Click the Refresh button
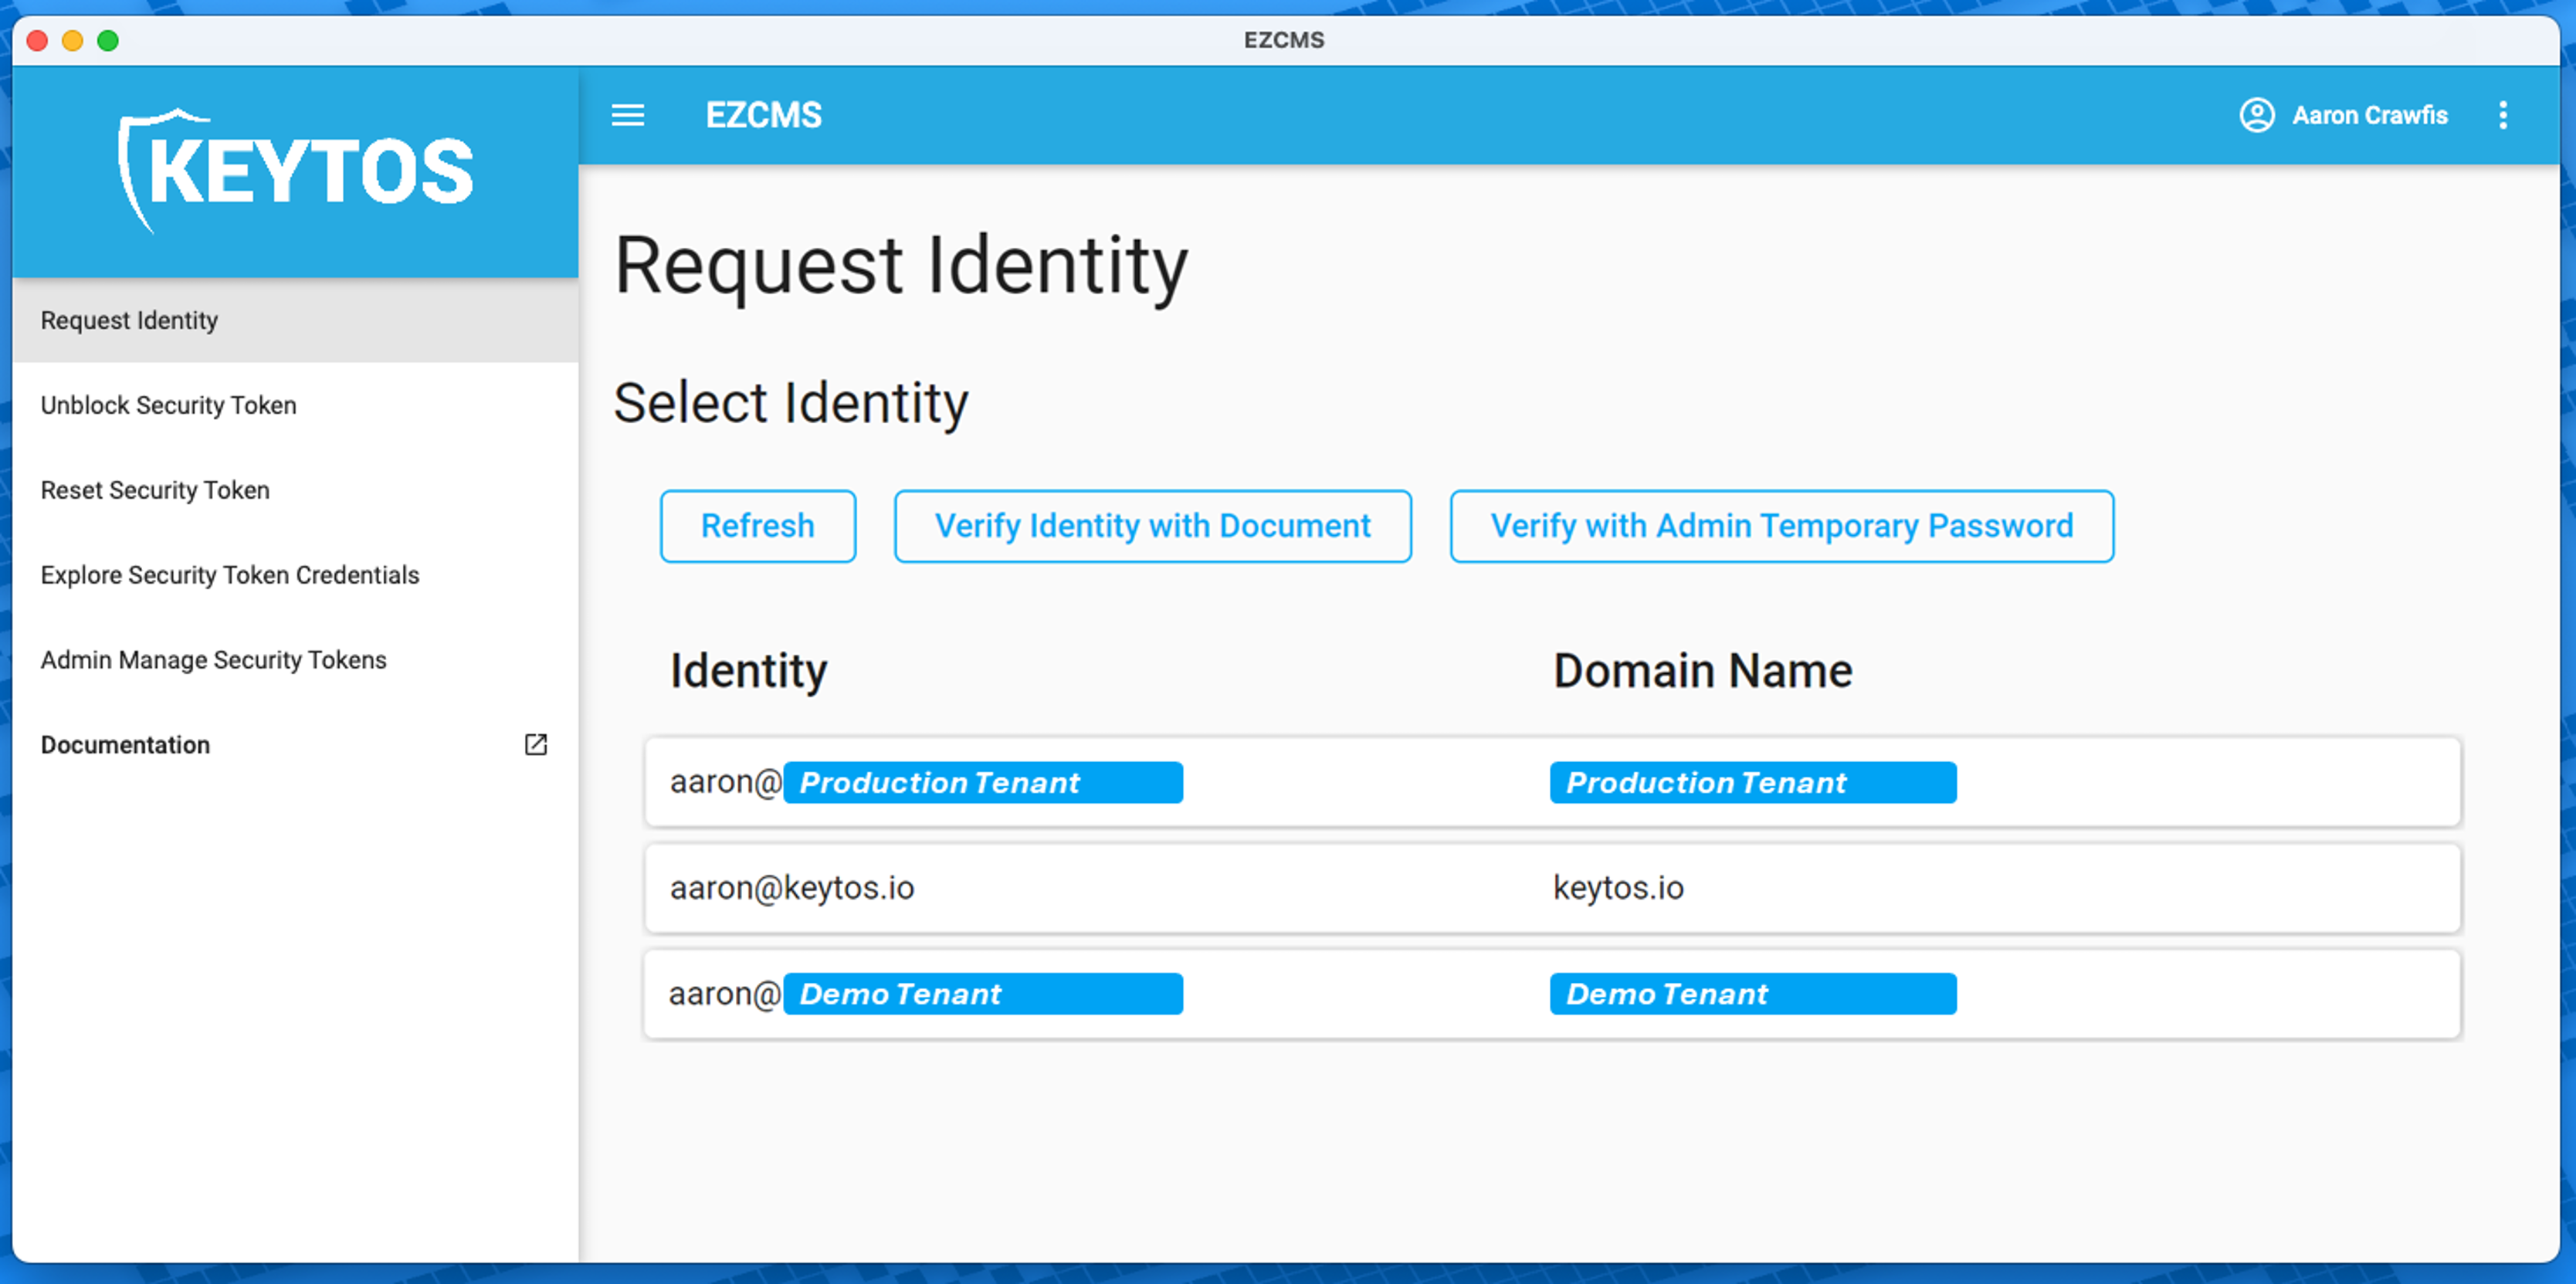The height and width of the screenshot is (1284, 2576). point(757,526)
